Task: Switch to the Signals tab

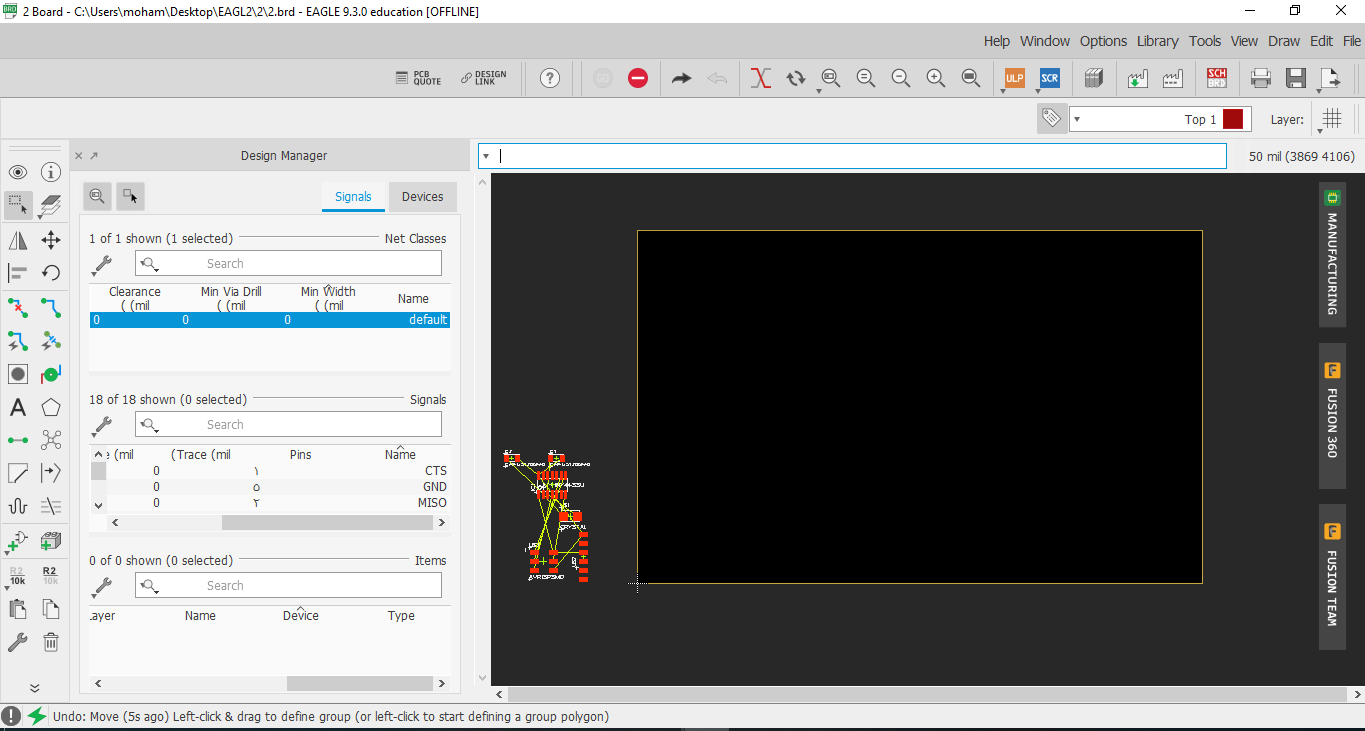Action: tap(353, 197)
